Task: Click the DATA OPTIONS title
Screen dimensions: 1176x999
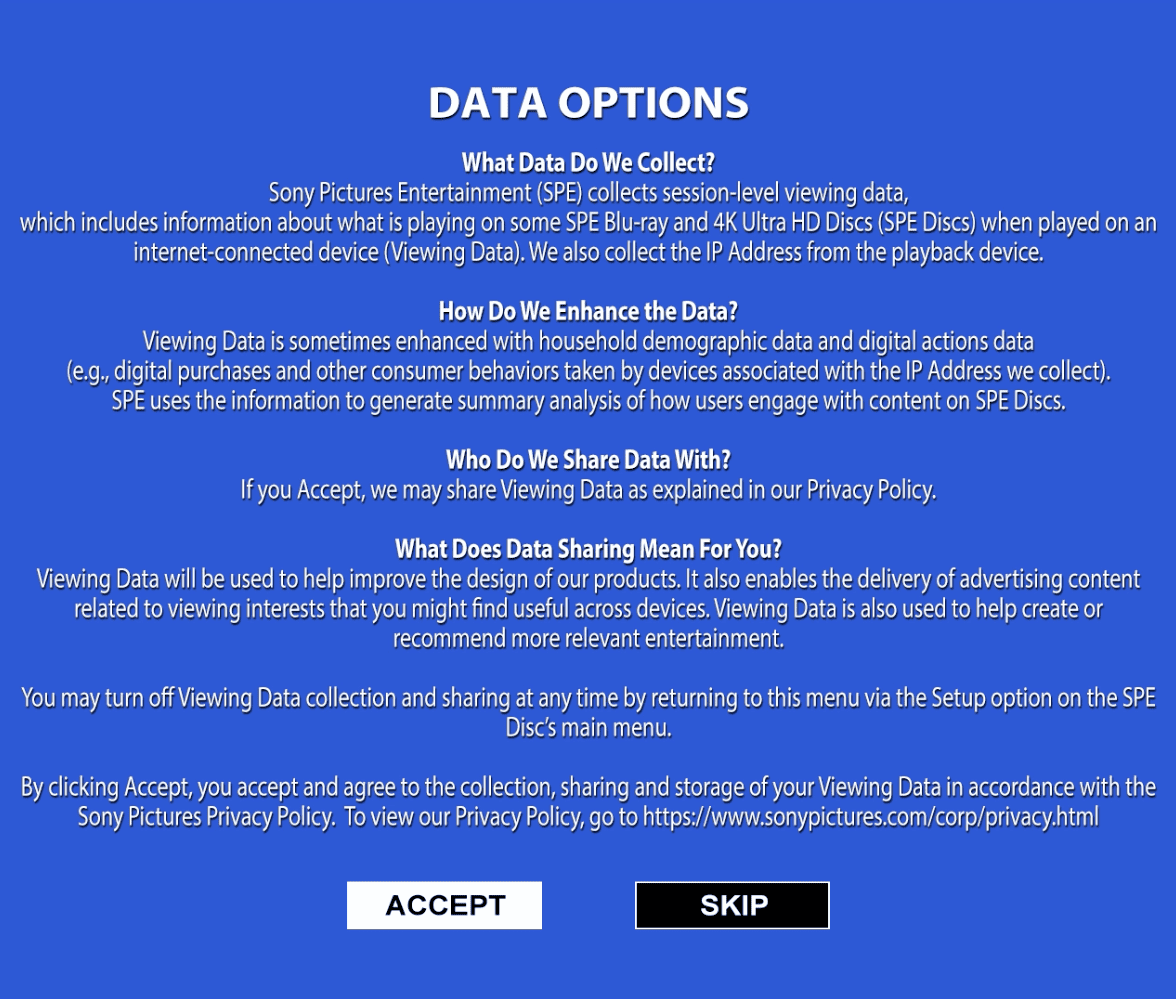Action: point(588,104)
